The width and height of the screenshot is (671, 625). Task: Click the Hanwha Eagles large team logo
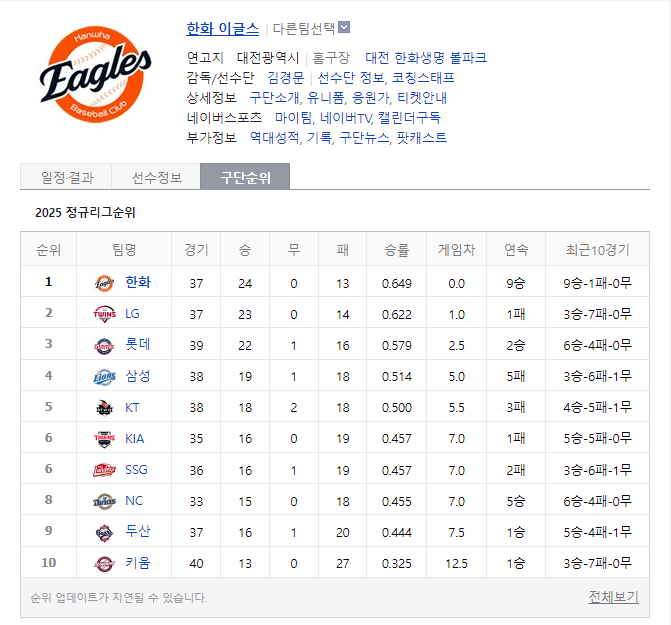[96, 74]
